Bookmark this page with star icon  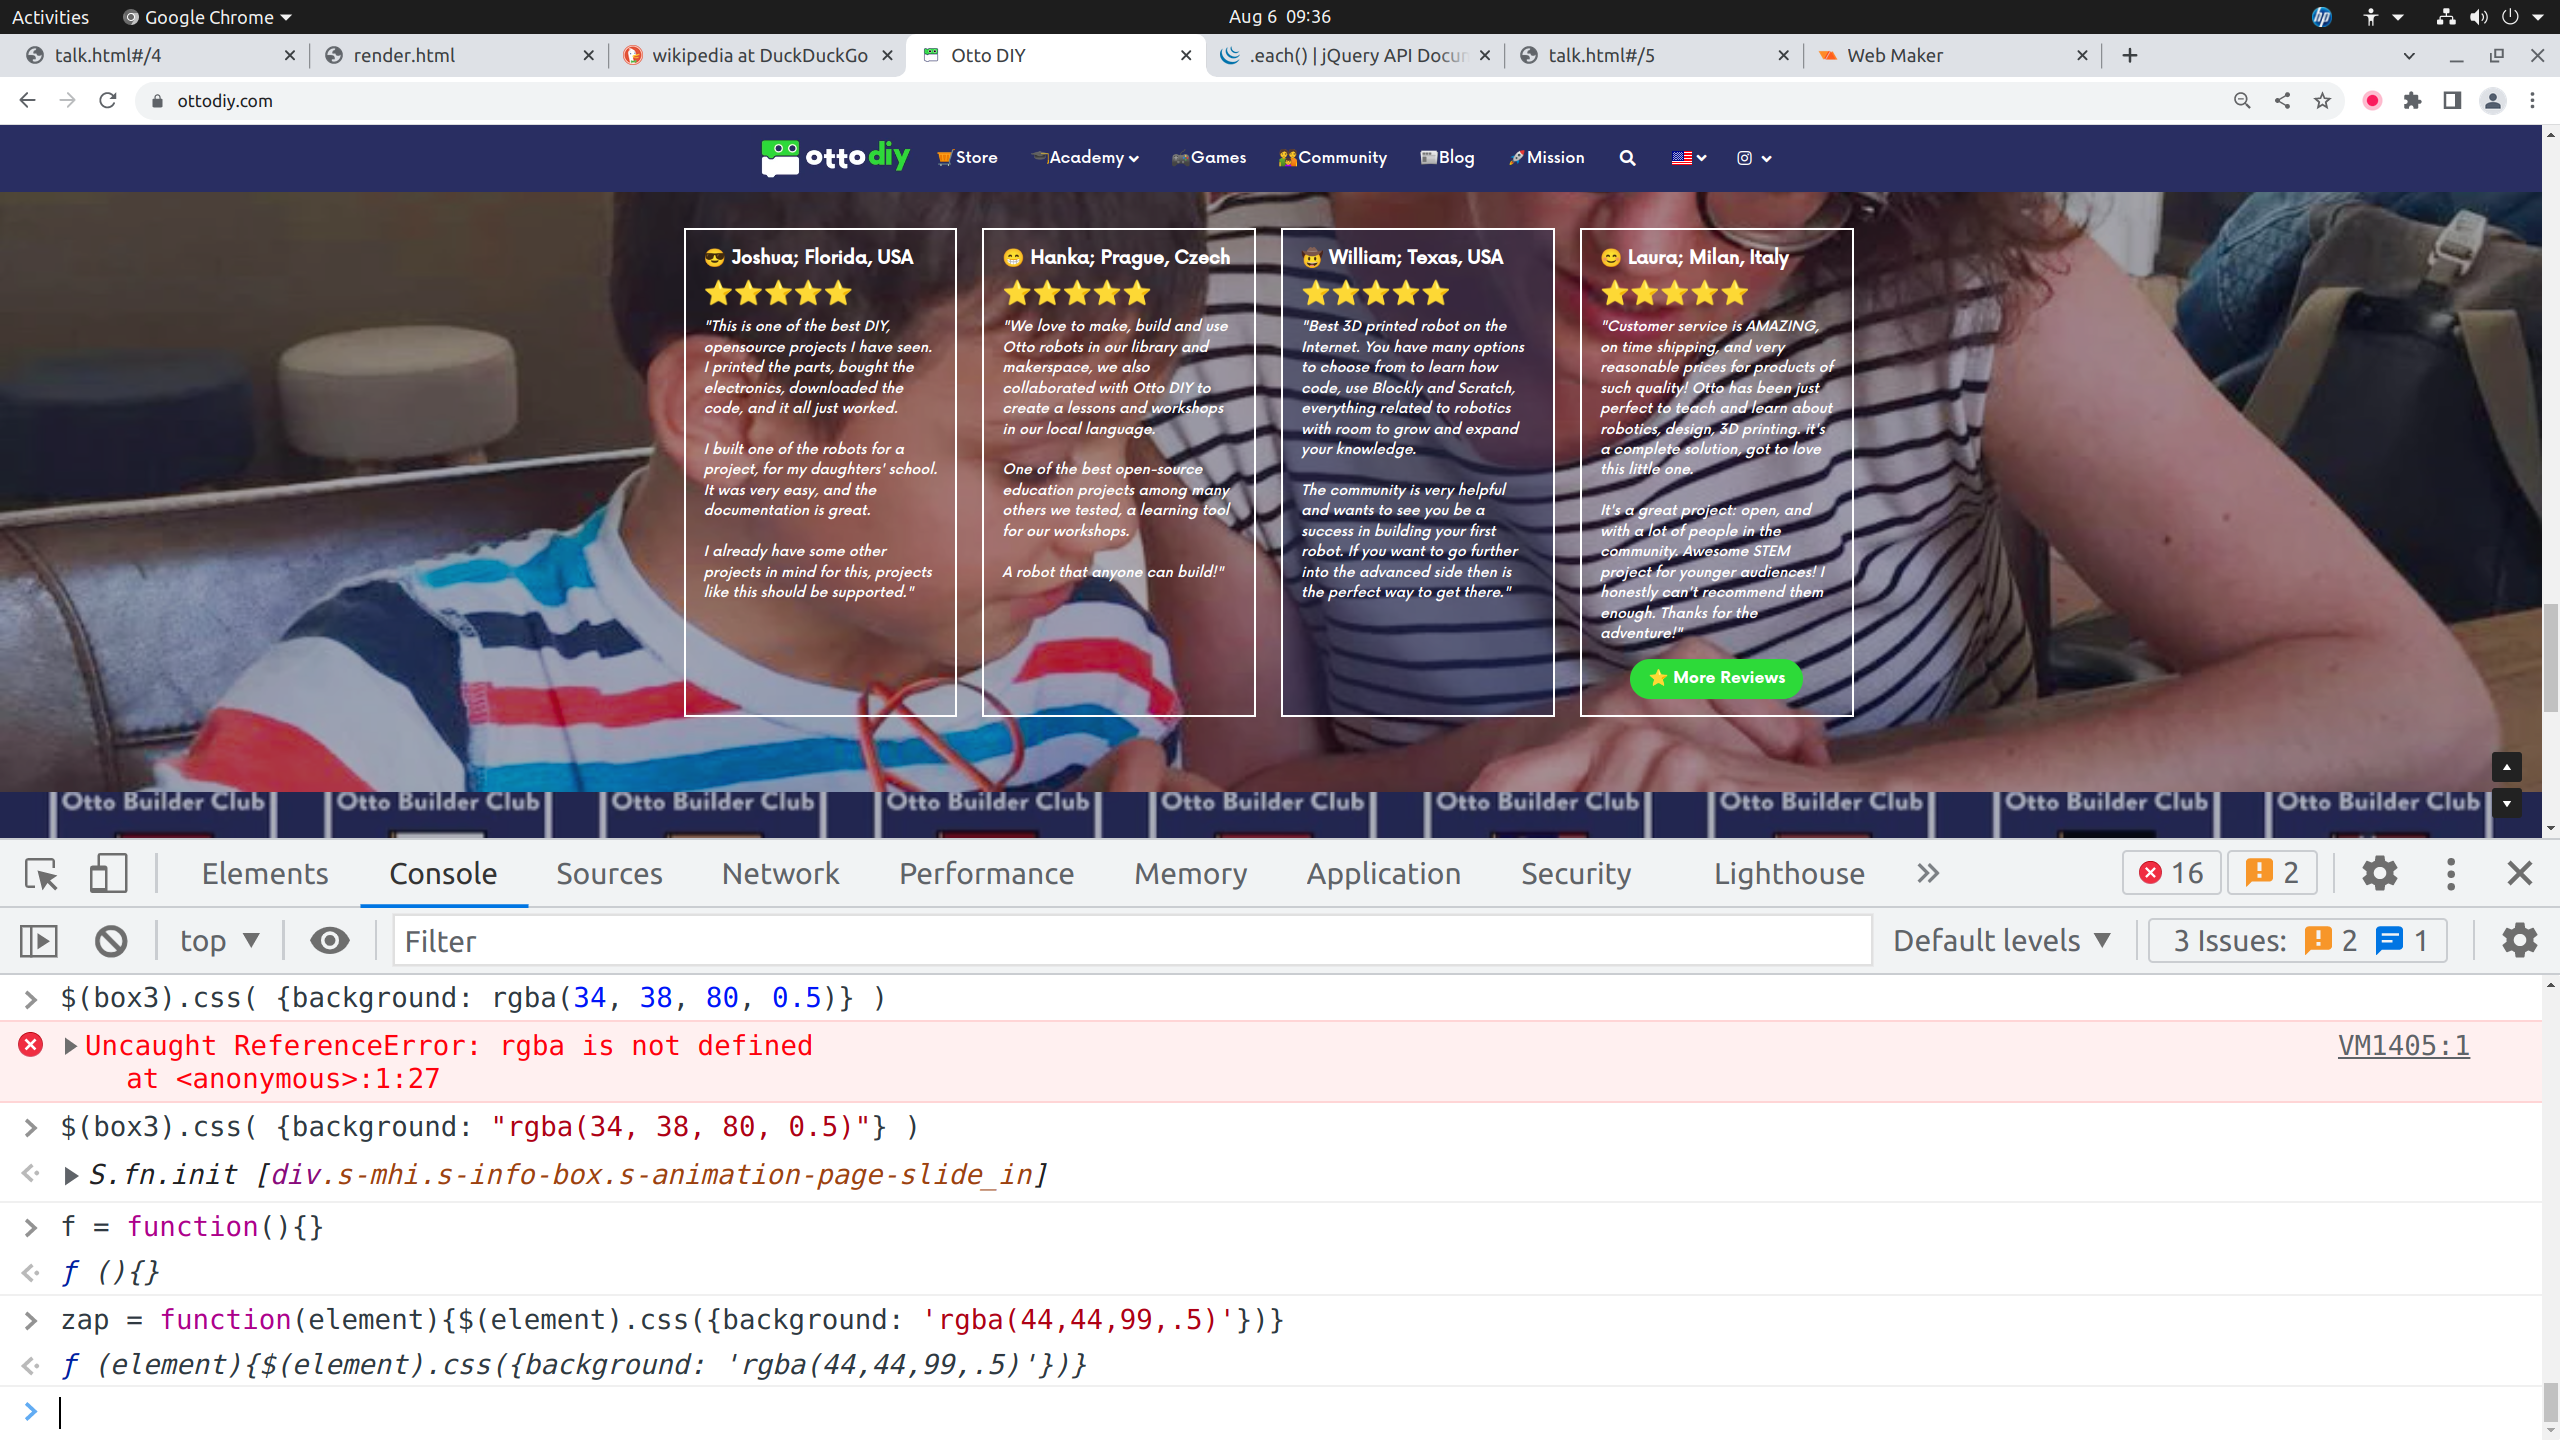tap(2322, 101)
